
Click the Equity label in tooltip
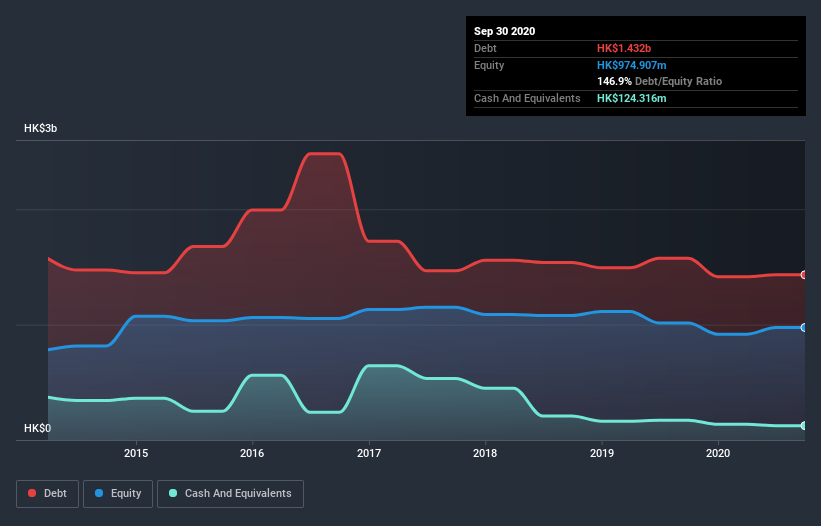tap(489, 65)
